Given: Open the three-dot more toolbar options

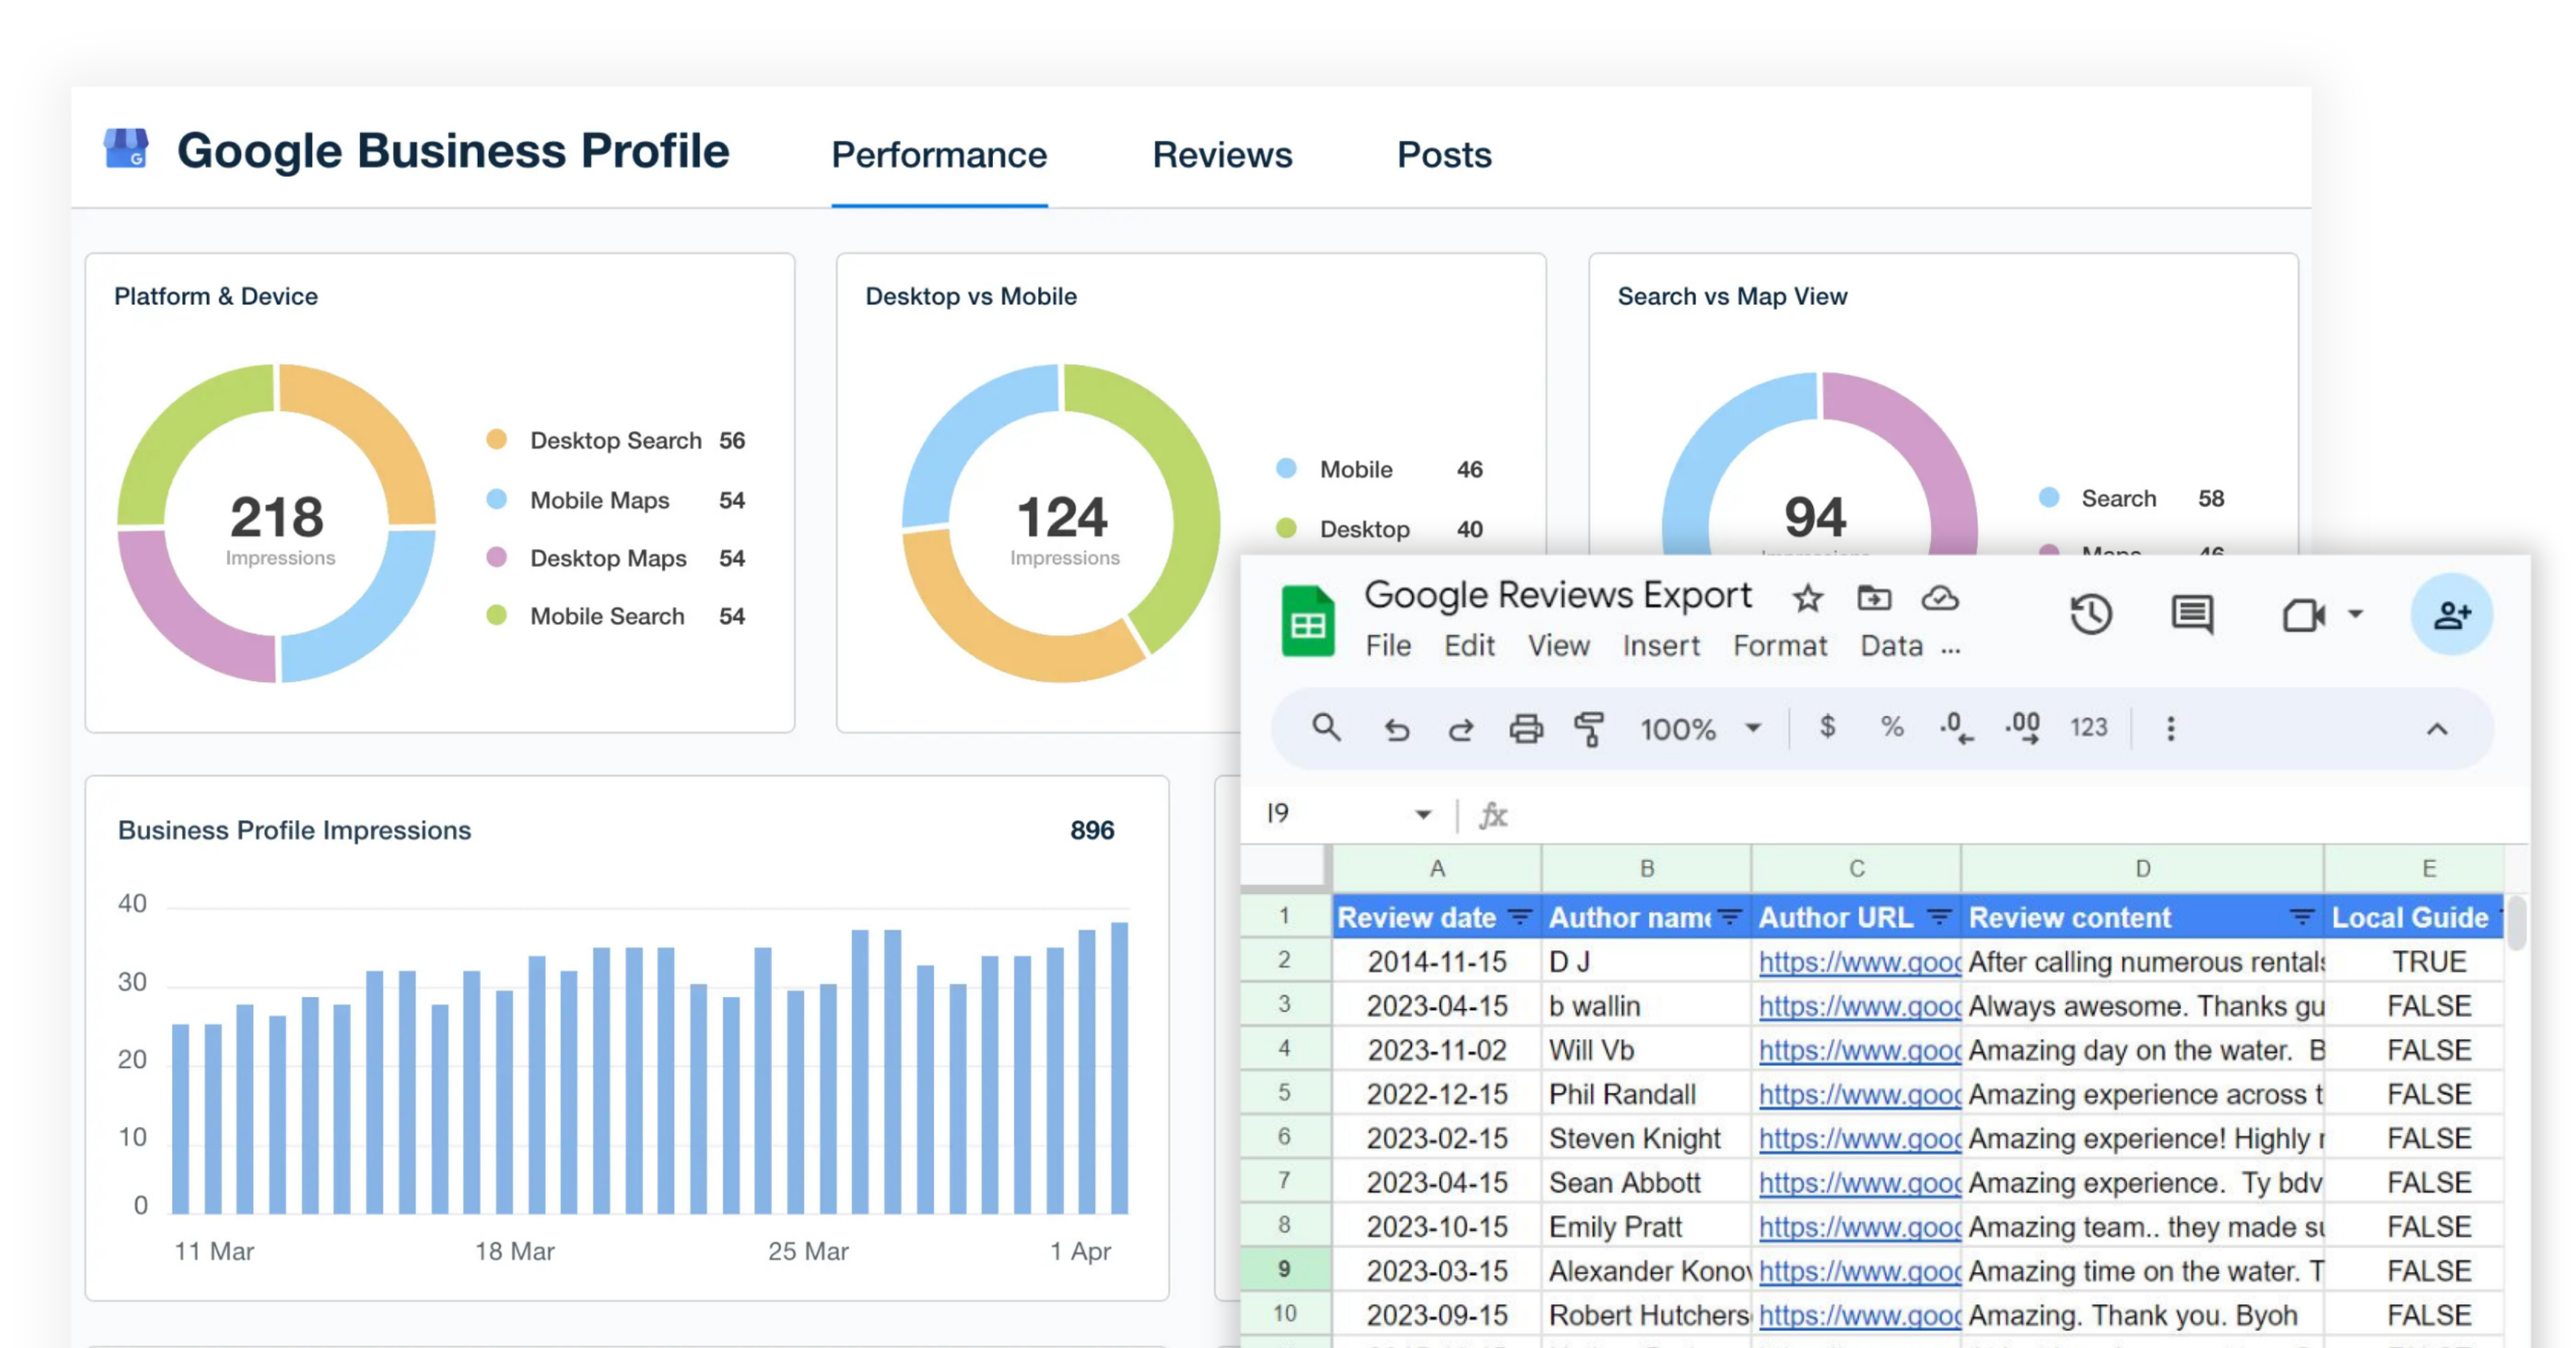Looking at the screenshot, I should pyautogui.click(x=2170, y=728).
